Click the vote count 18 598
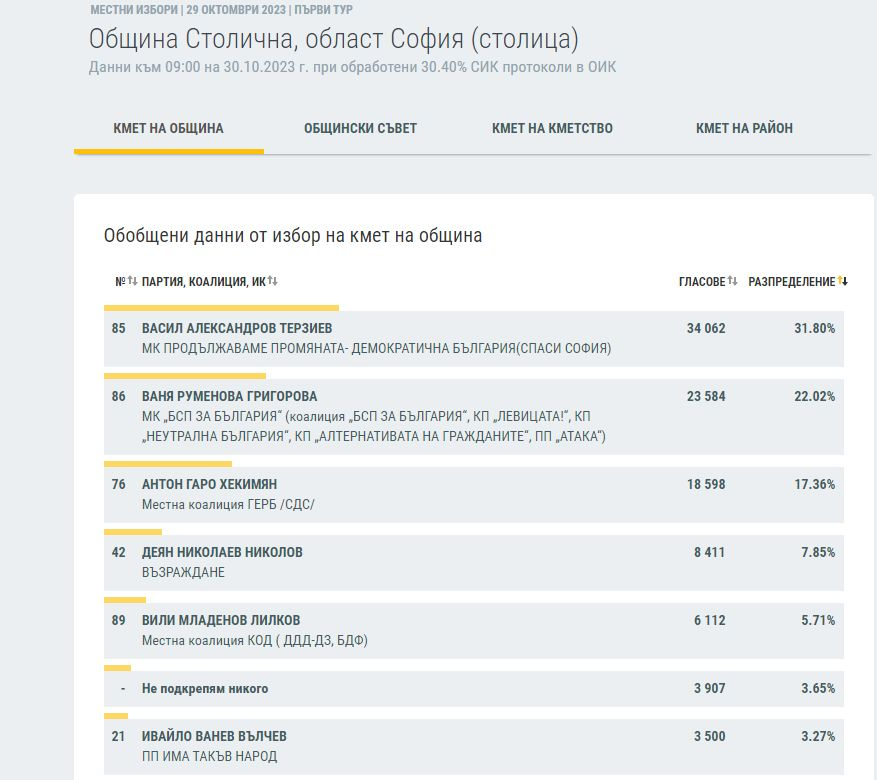The height and width of the screenshot is (780, 877). [x=706, y=484]
